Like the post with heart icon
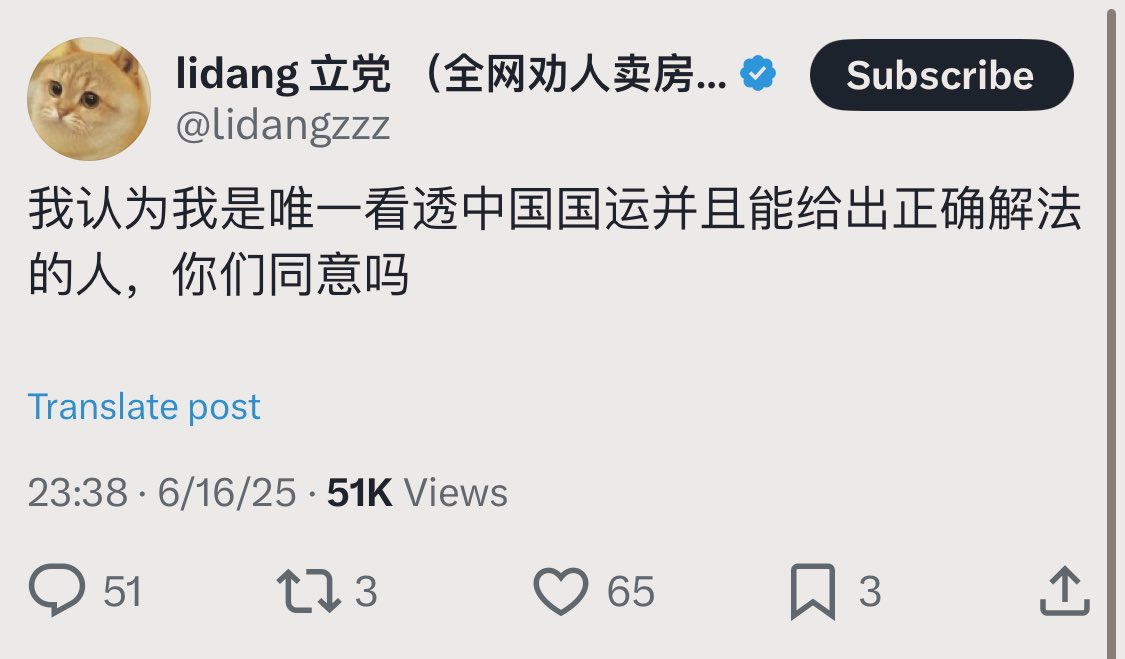 (560, 591)
